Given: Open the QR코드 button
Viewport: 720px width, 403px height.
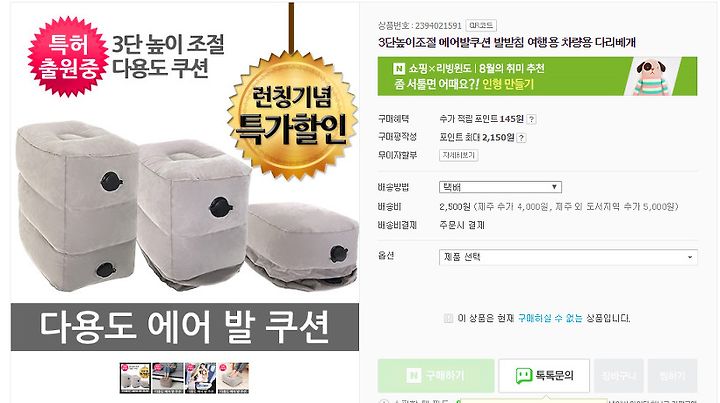Looking at the screenshot, I should tap(481, 25).
